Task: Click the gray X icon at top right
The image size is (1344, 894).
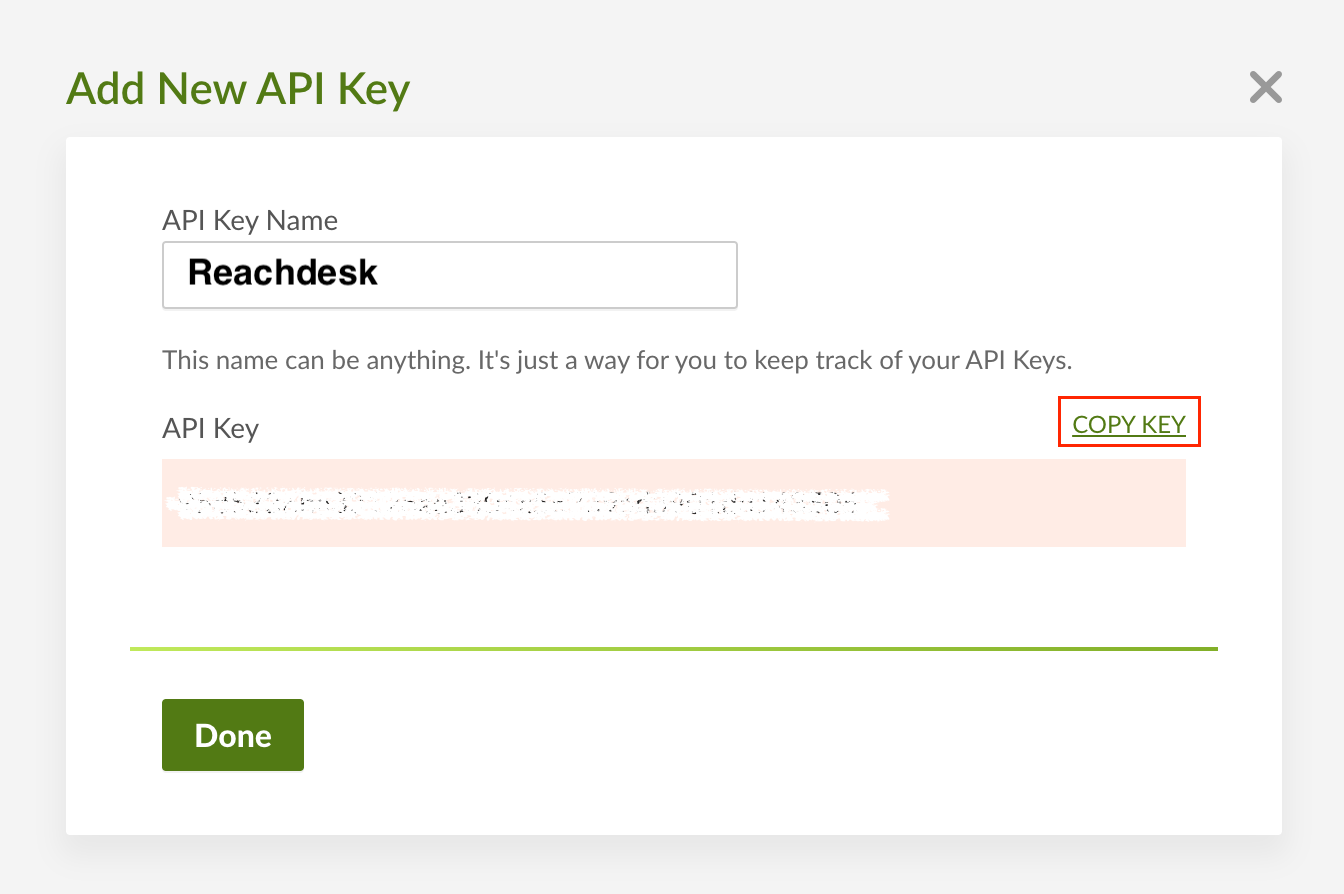Action: click(1265, 87)
